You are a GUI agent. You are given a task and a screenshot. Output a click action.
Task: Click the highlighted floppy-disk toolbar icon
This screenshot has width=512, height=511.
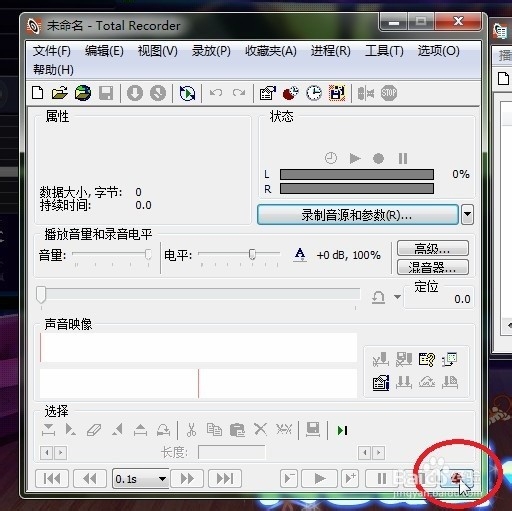point(337,93)
